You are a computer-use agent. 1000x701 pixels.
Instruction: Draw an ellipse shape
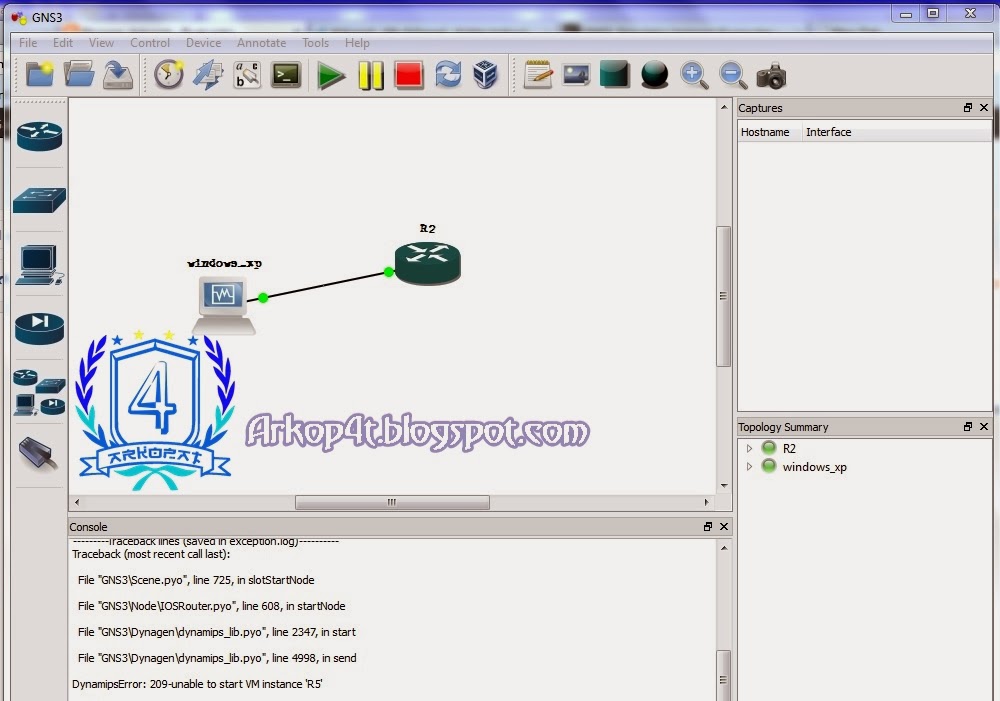coord(654,75)
